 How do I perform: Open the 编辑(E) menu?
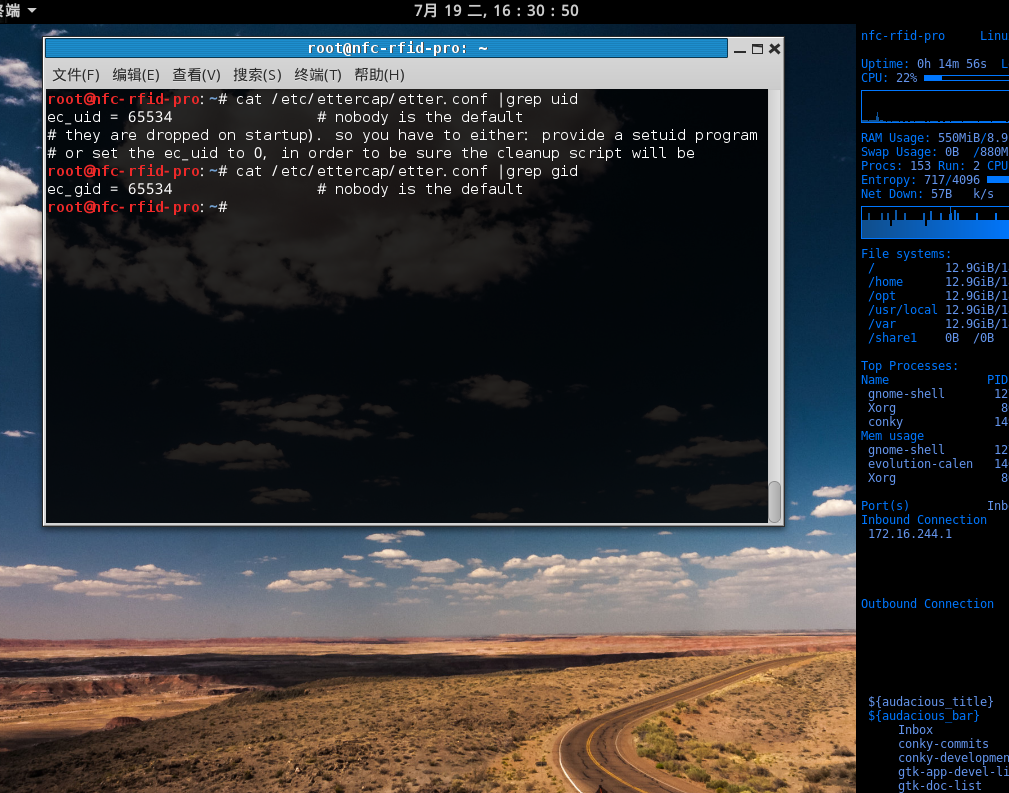136,75
